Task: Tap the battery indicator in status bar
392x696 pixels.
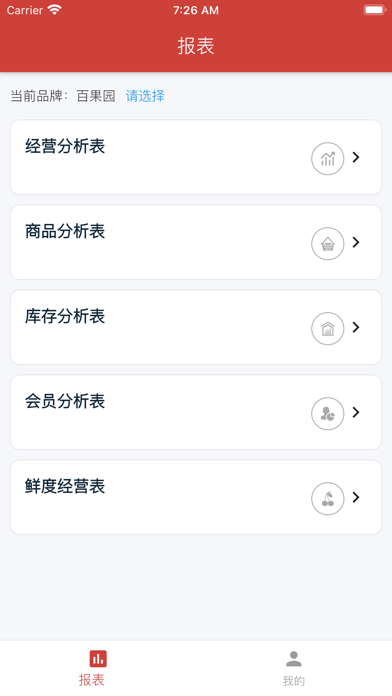Action: point(374,10)
